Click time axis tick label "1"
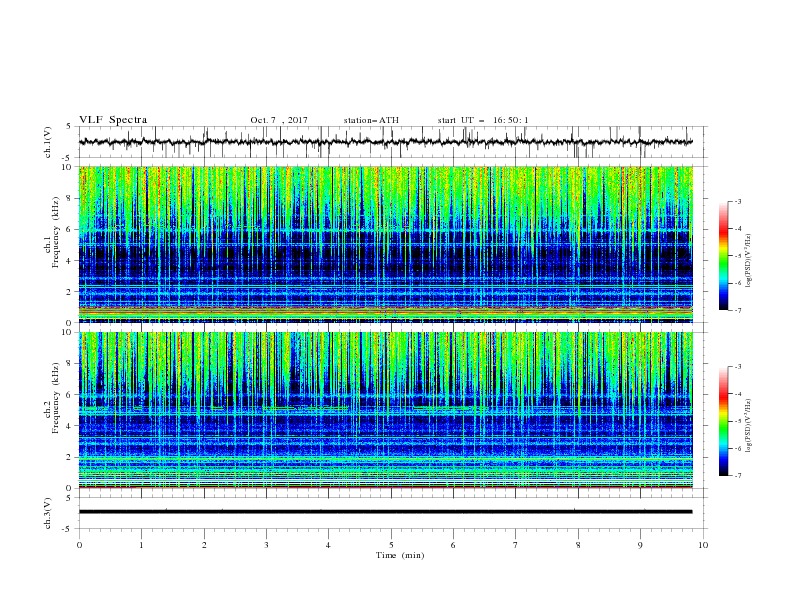This screenshot has width=792, height=612. (x=141, y=545)
